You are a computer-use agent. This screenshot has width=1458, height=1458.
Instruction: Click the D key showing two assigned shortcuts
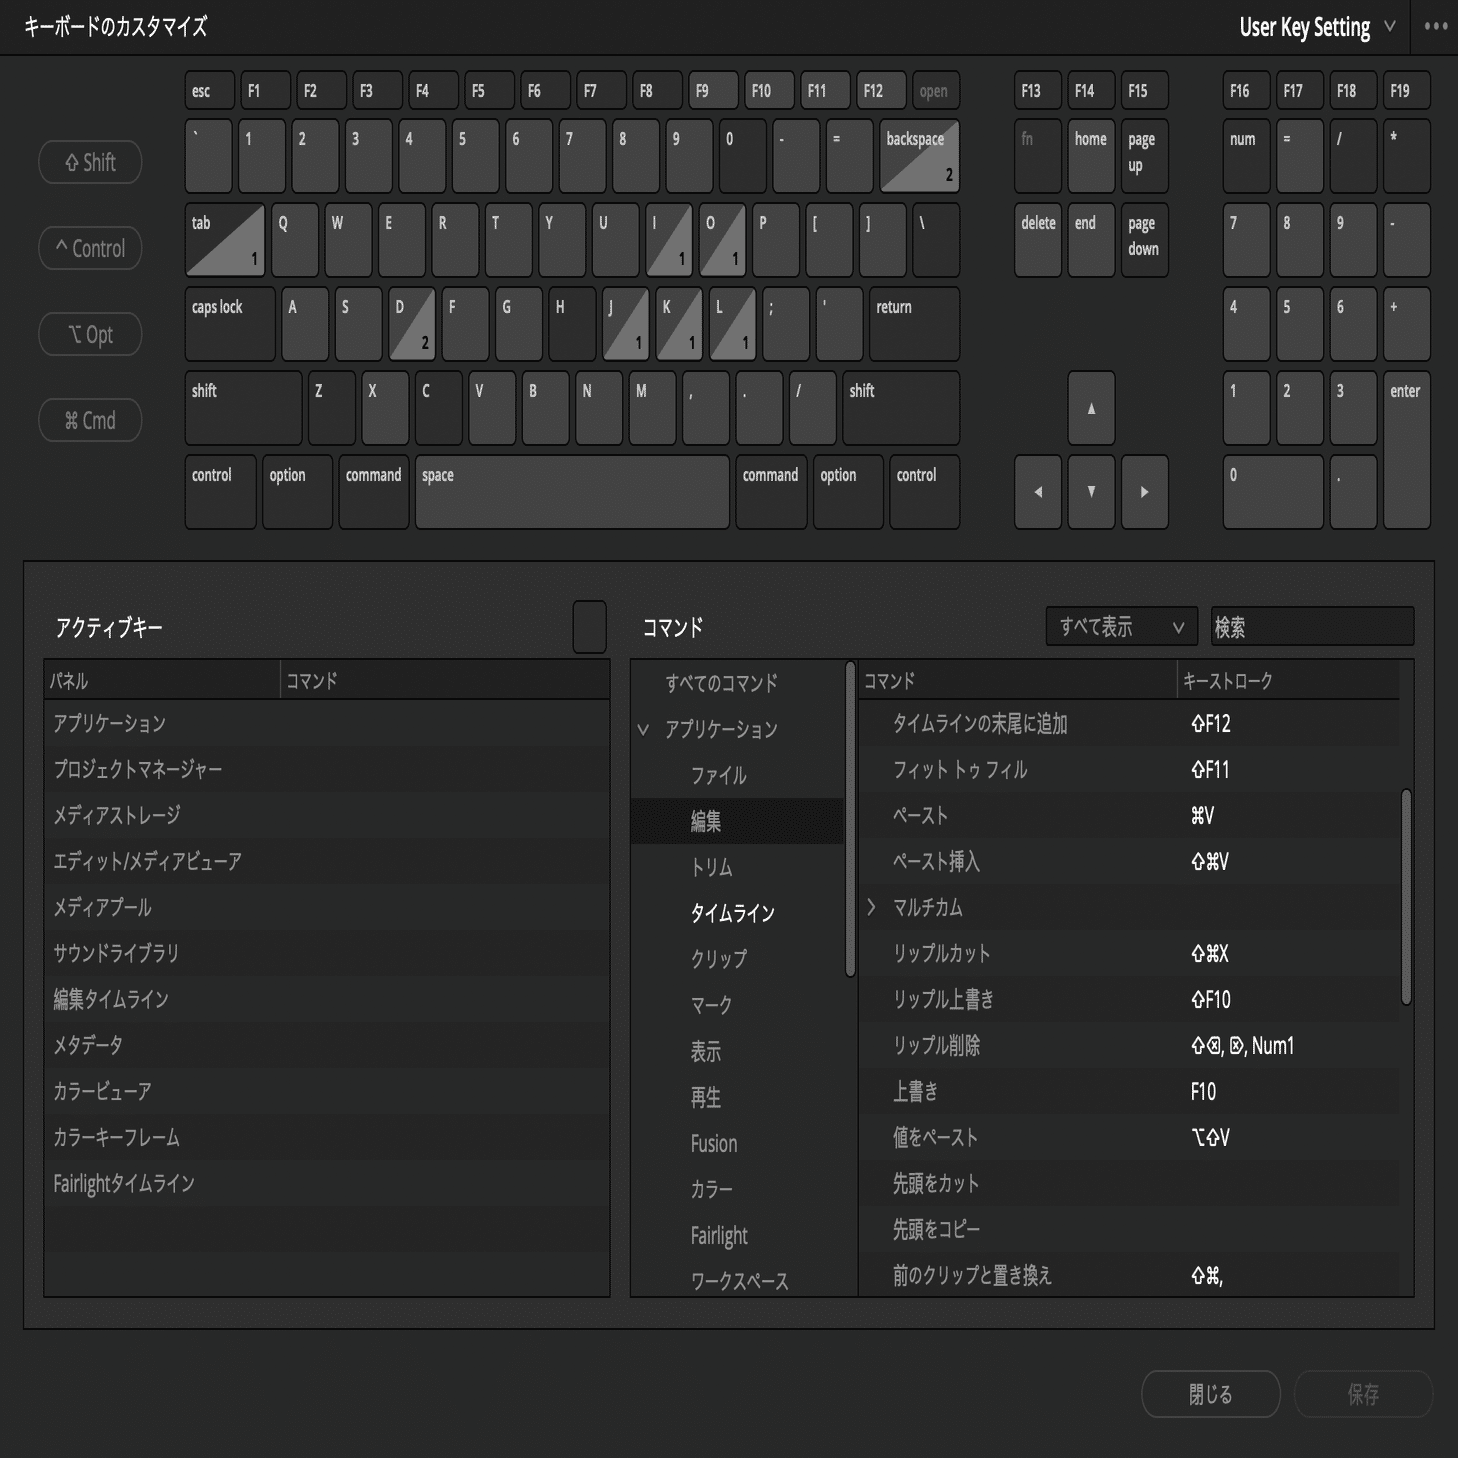tap(412, 323)
